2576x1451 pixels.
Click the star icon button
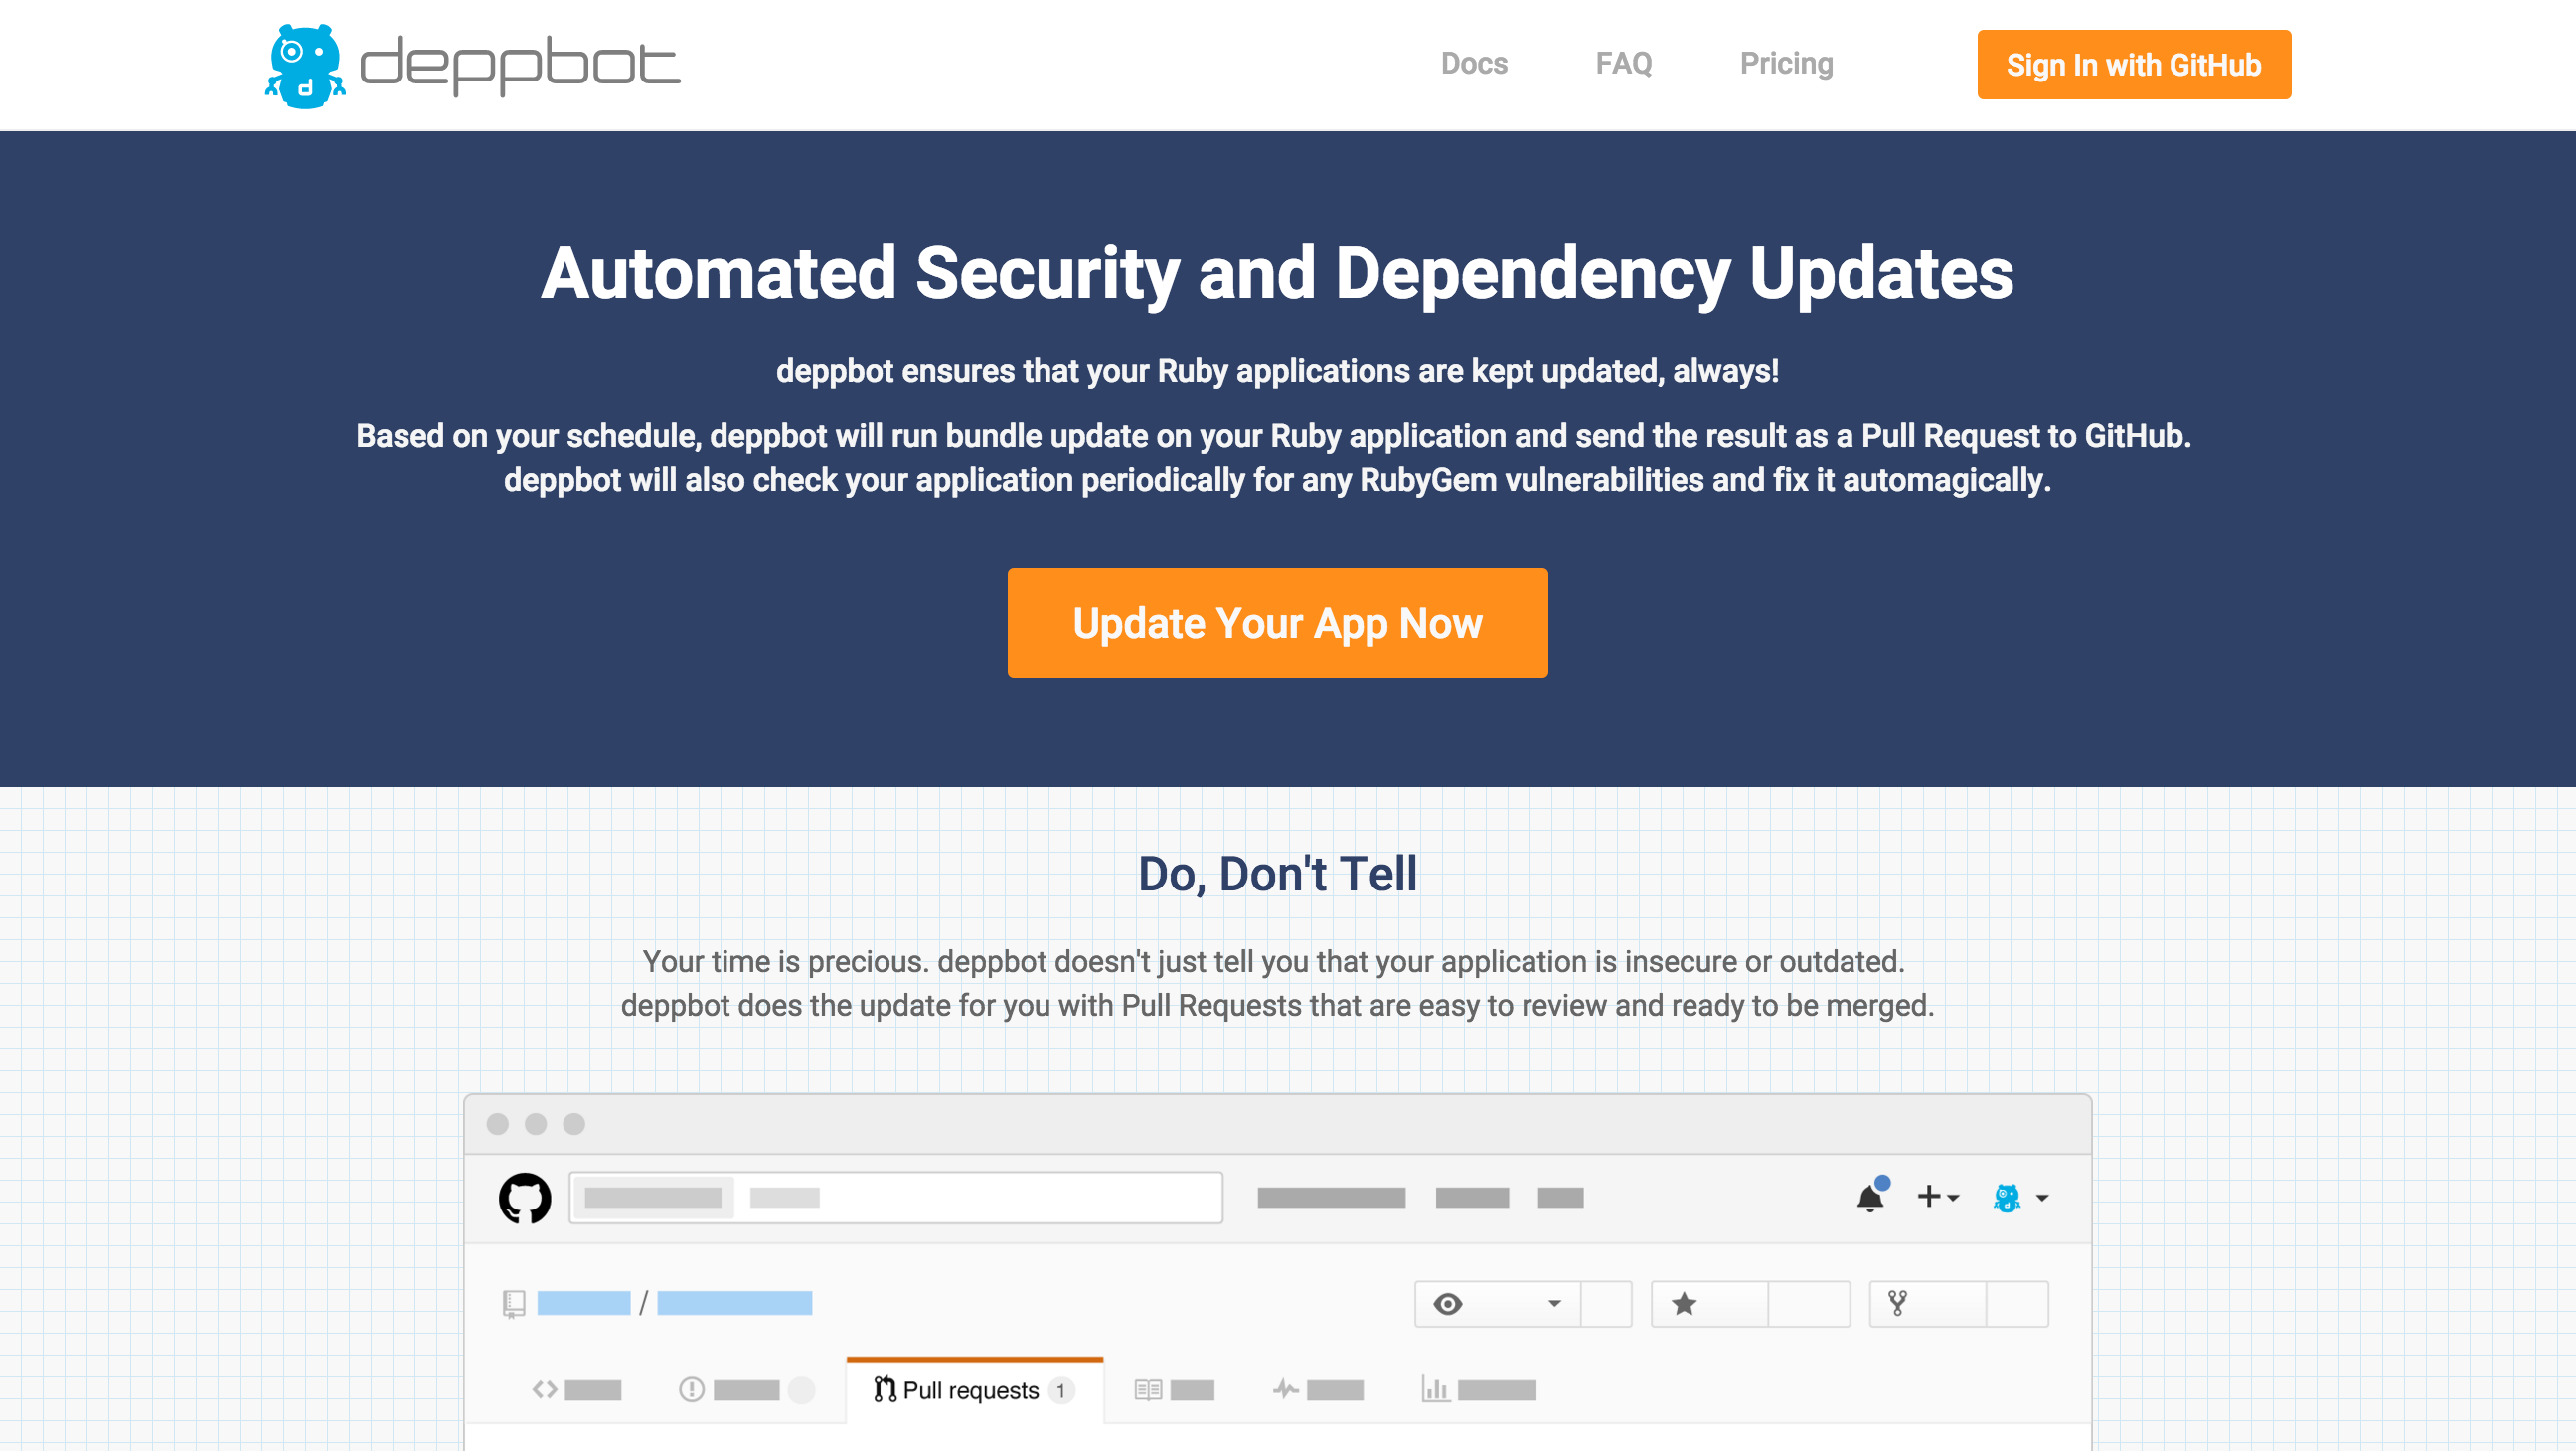(x=1684, y=1304)
